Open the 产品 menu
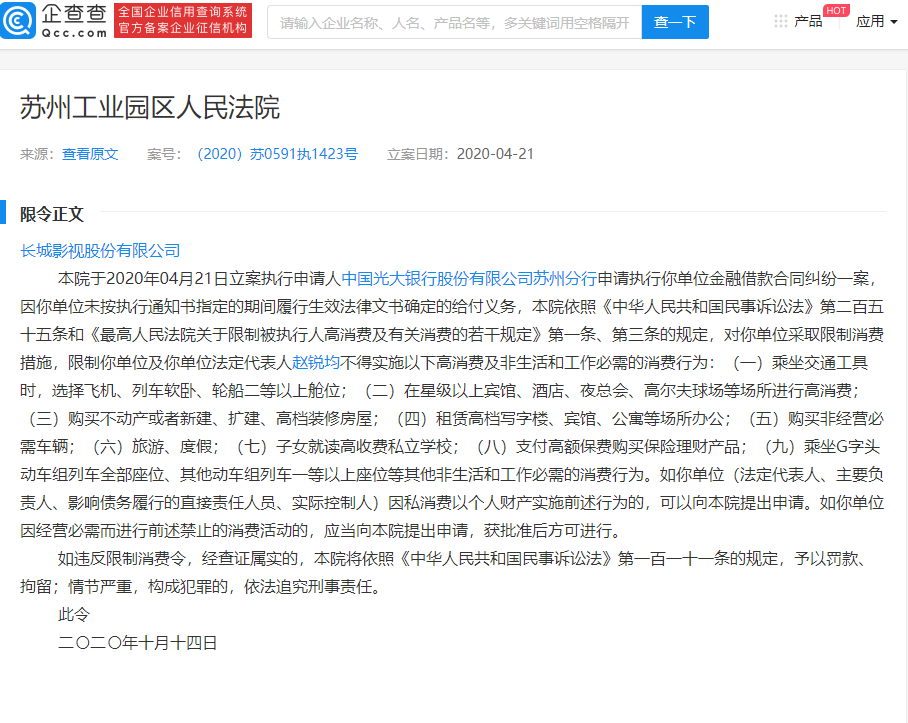The height and width of the screenshot is (723, 908). click(x=808, y=21)
